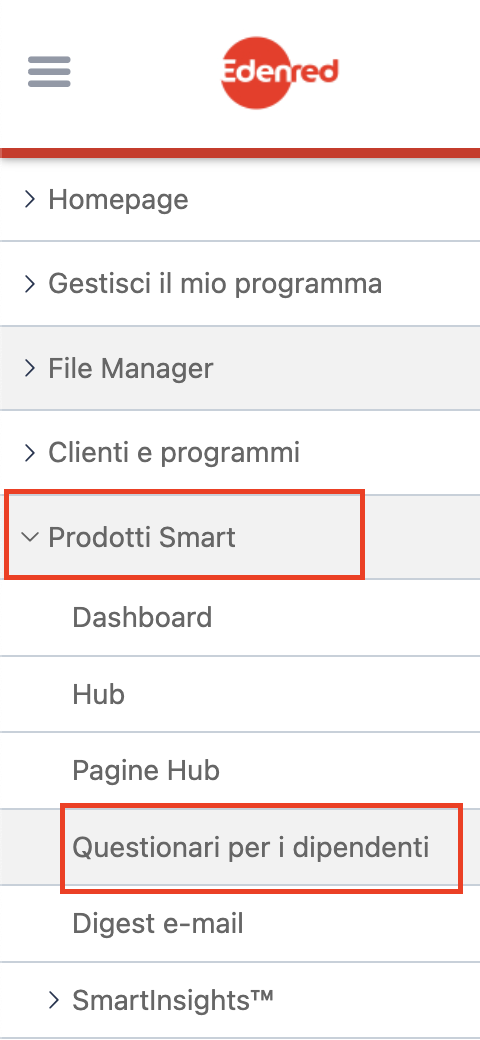Open the hamburger menu icon
This screenshot has width=480, height=1040.
point(49,72)
